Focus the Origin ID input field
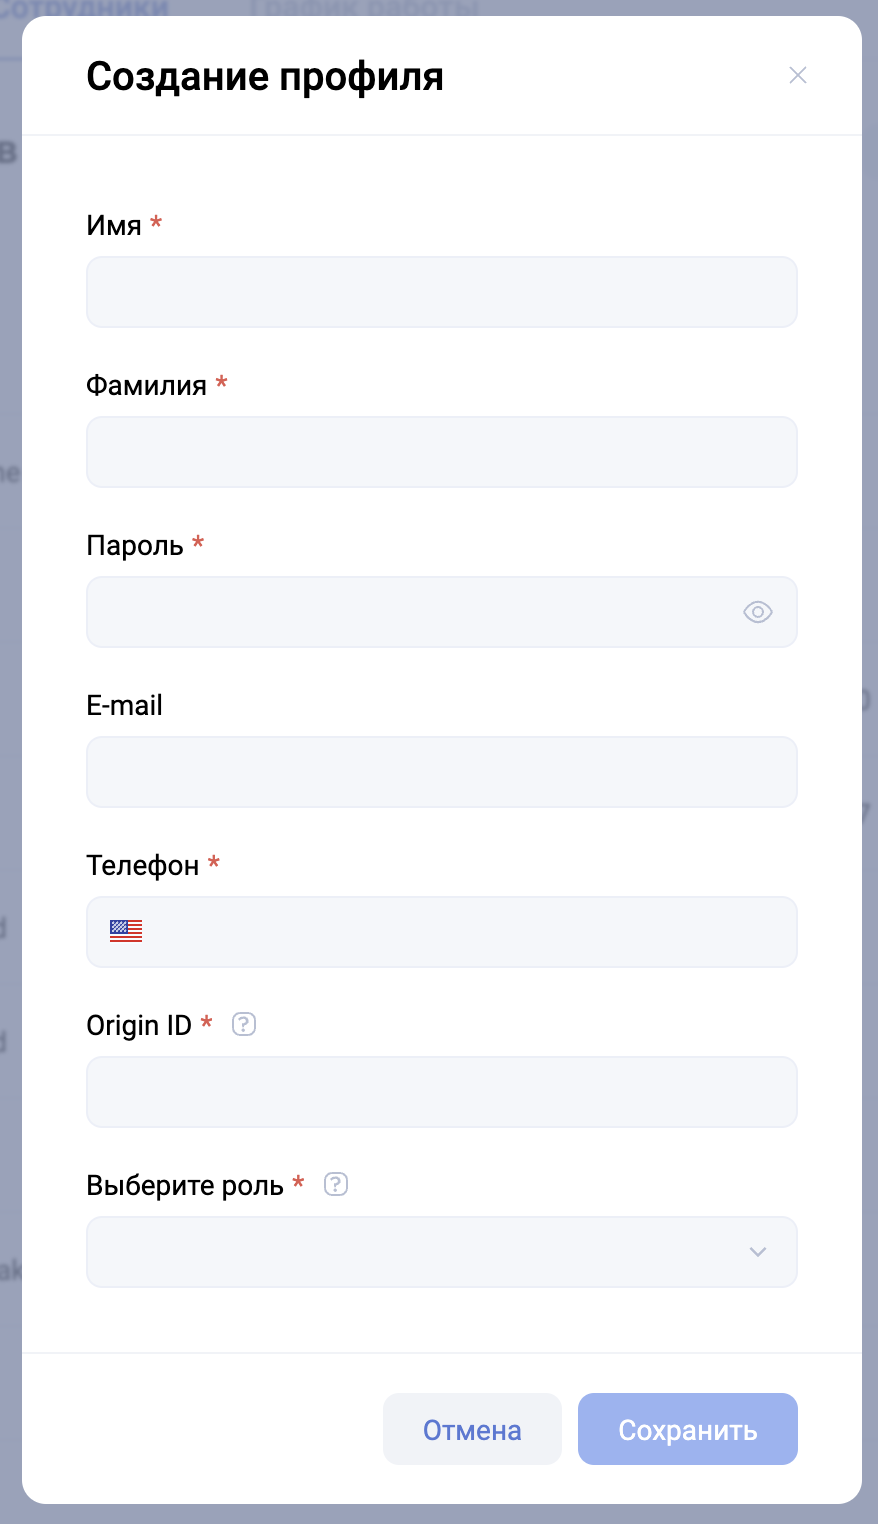Image resolution: width=878 pixels, height=1524 pixels. point(441,1092)
